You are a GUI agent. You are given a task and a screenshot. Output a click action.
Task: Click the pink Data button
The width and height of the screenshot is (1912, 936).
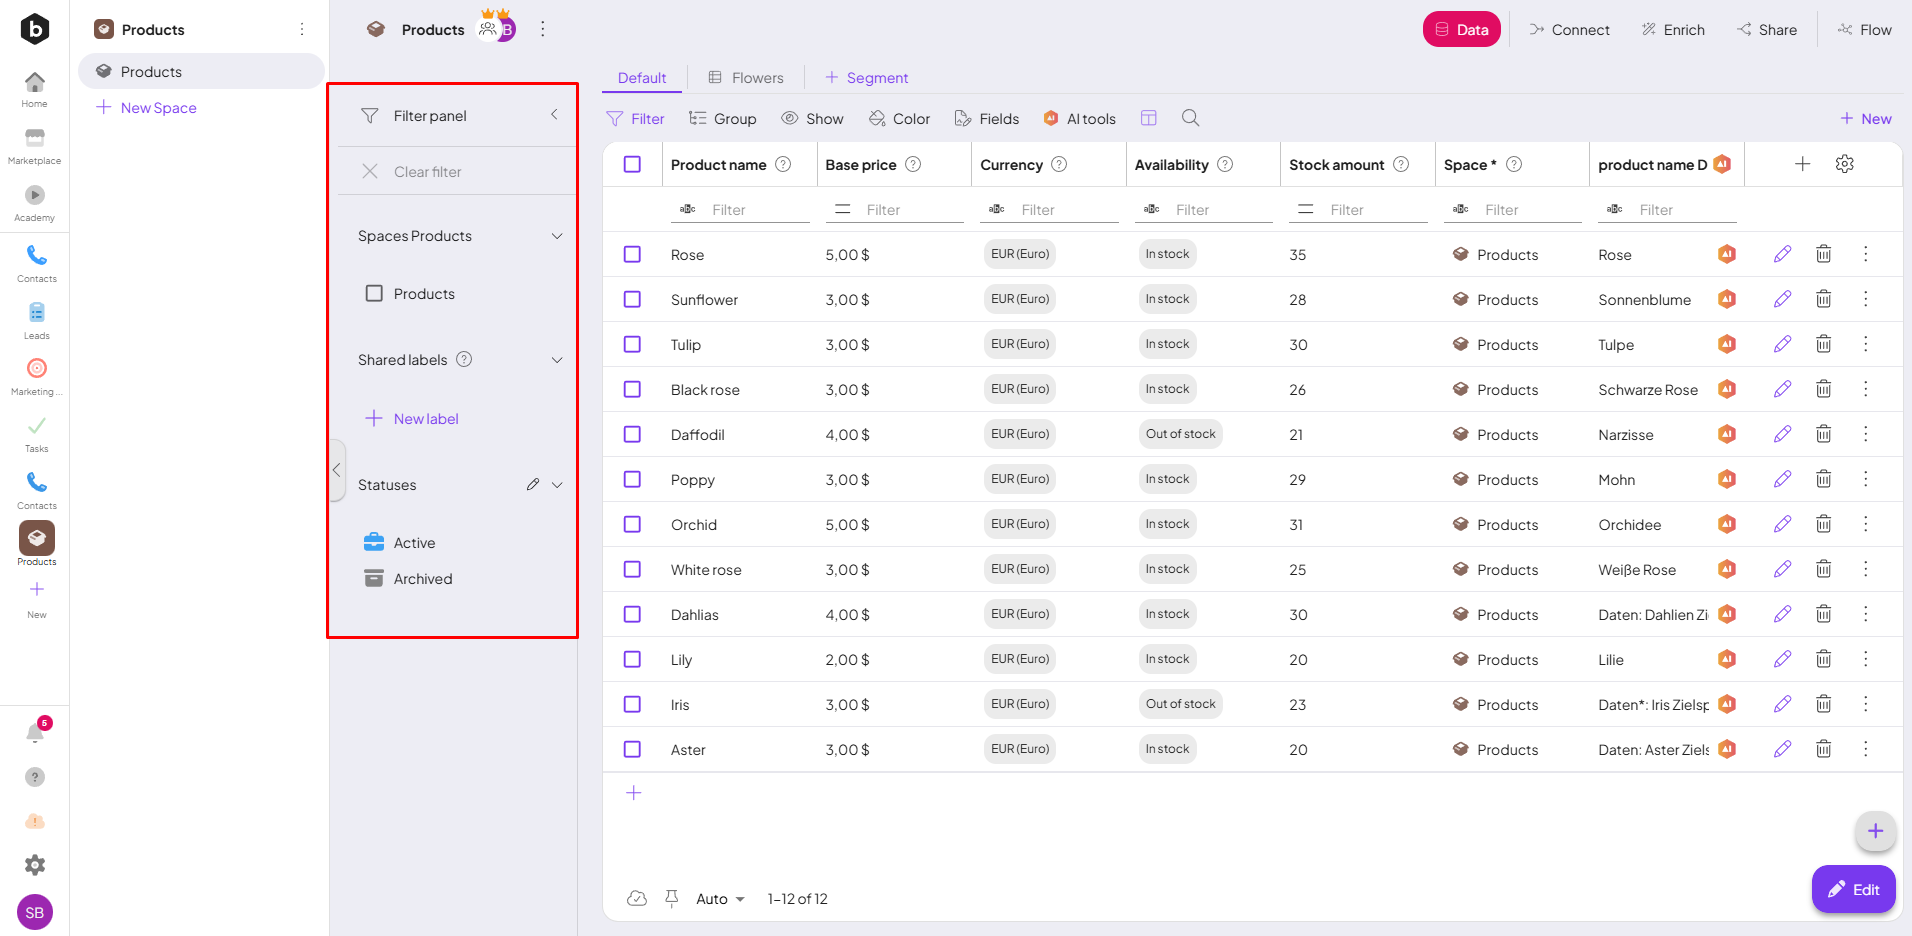tap(1461, 30)
